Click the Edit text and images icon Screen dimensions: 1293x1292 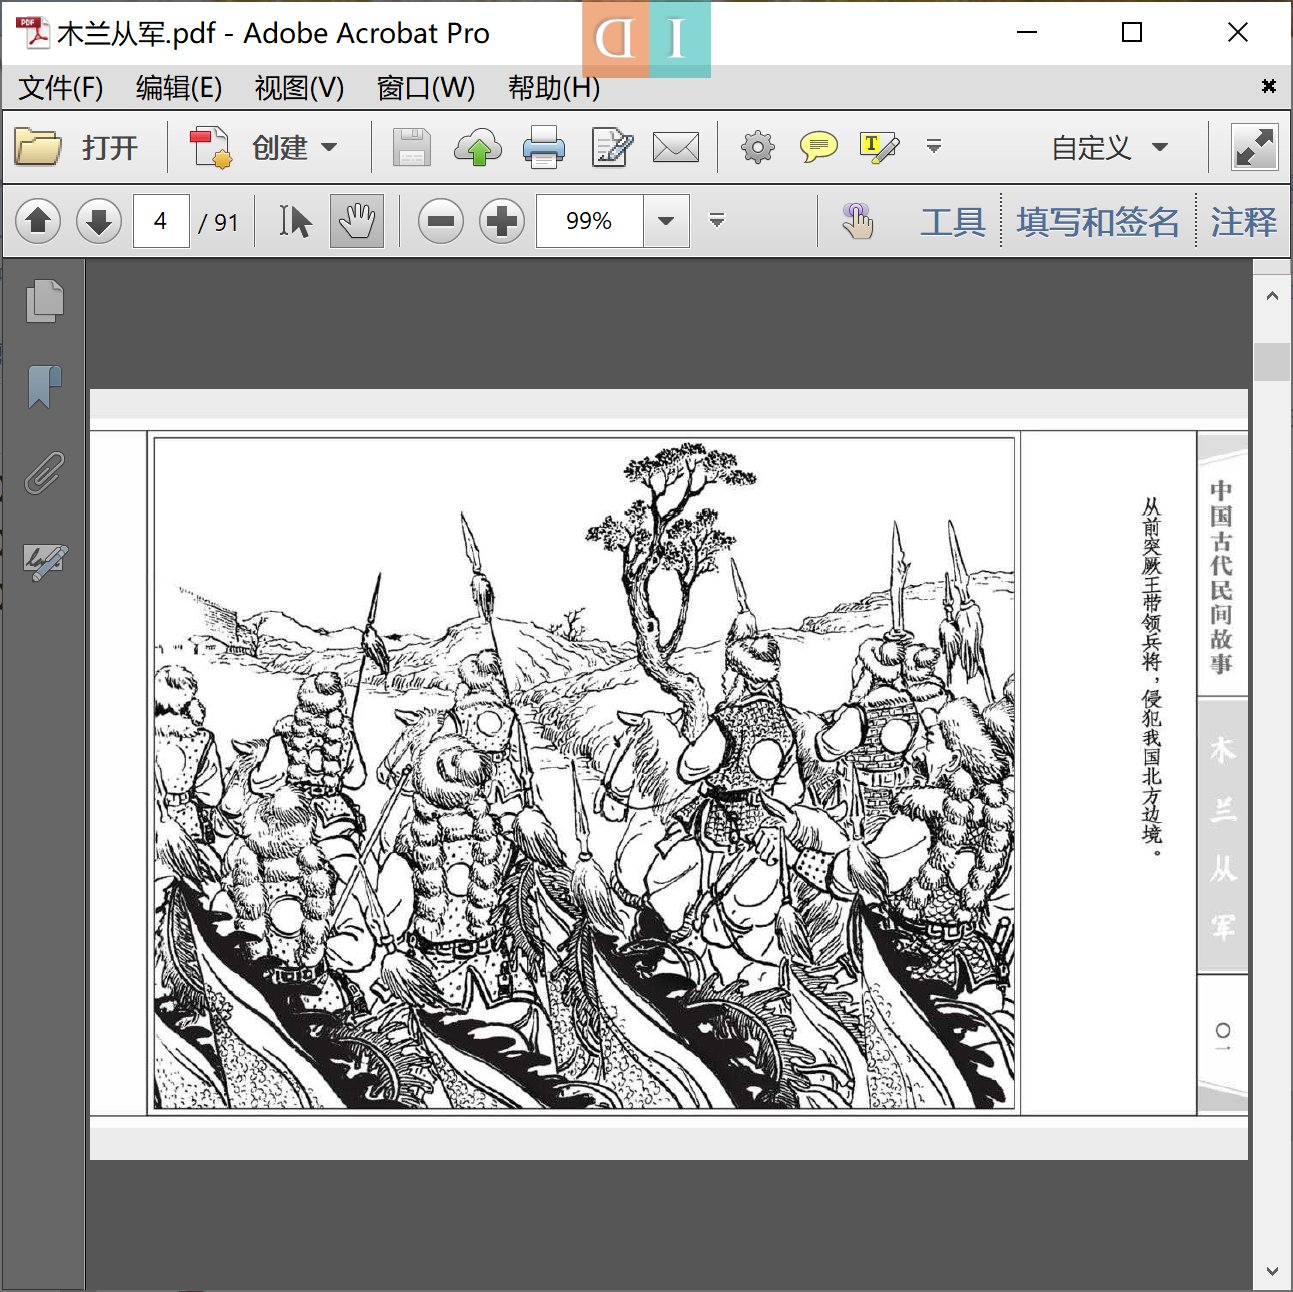612,147
